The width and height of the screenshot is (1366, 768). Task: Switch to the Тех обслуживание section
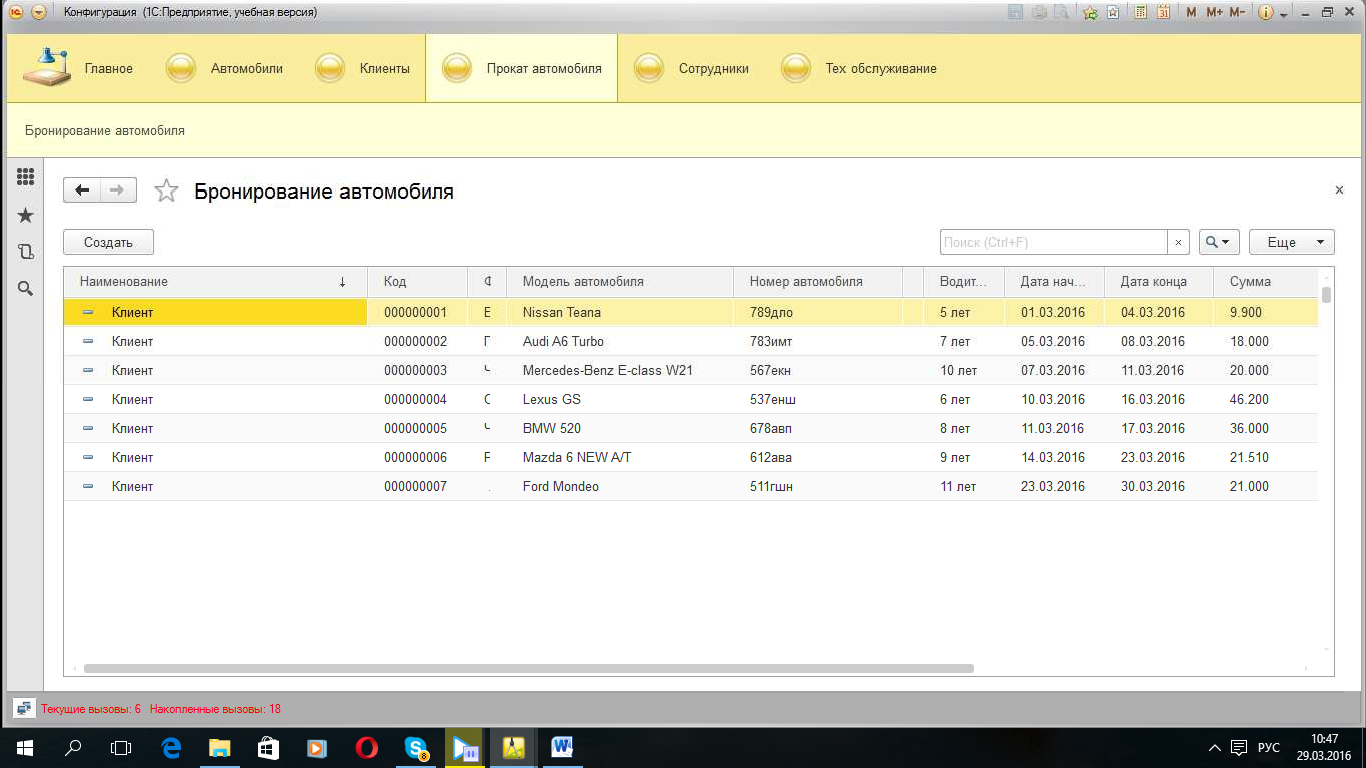pos(858,69)
